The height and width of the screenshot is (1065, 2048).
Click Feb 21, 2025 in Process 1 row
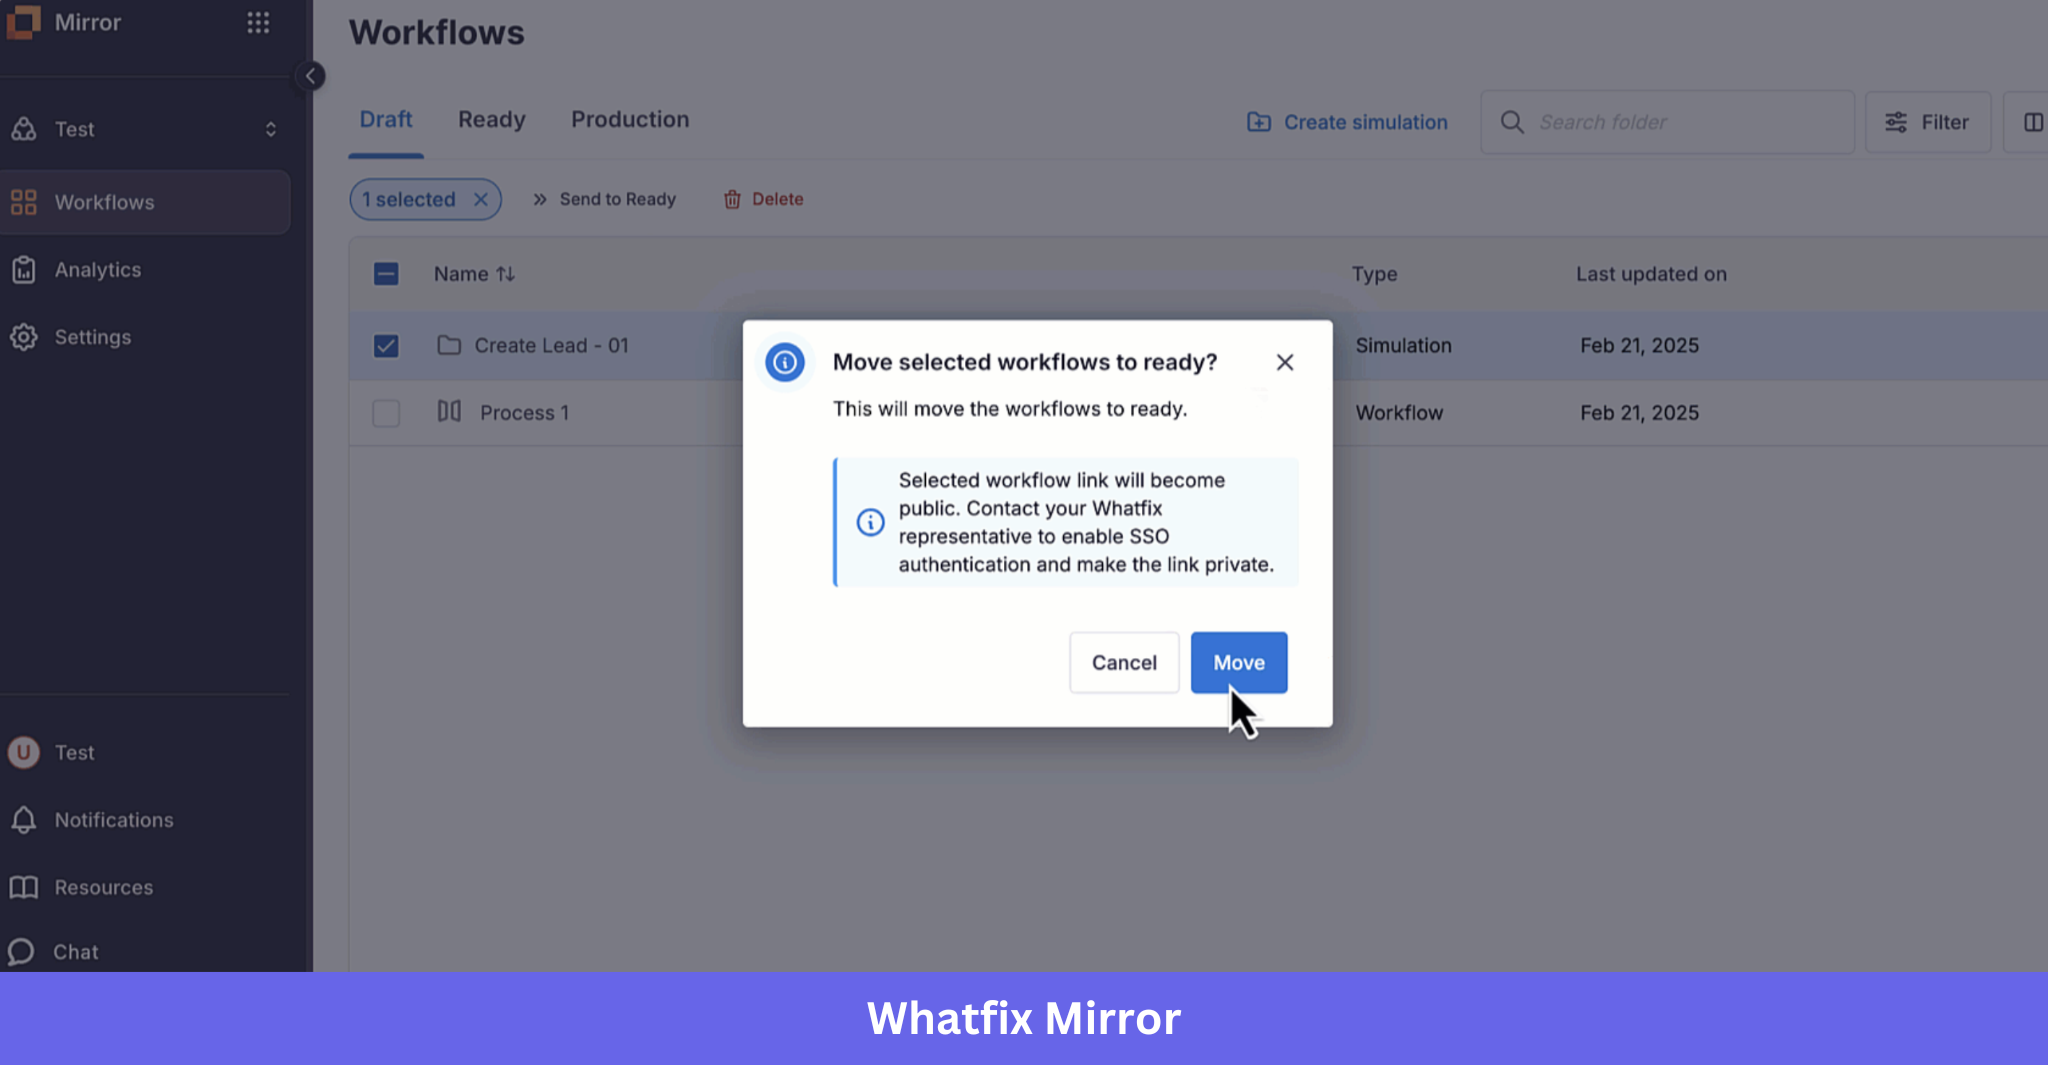pyautogui.click(x=1639, y=413)
